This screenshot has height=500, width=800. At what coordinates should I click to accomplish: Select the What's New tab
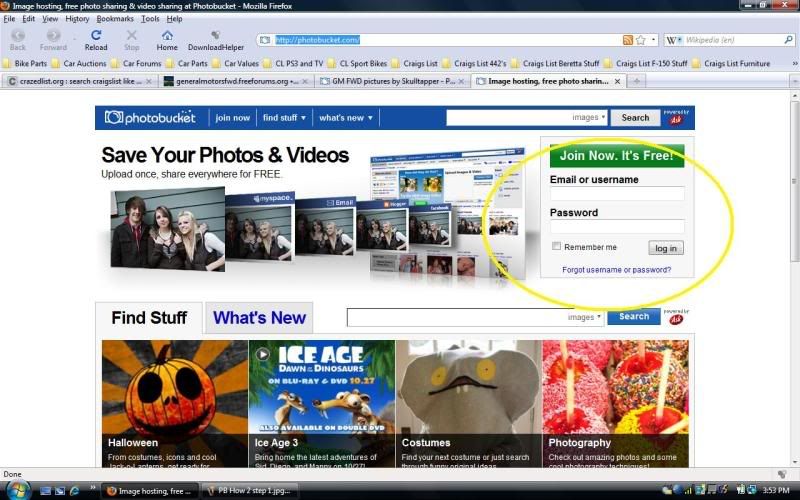[259, 317]
